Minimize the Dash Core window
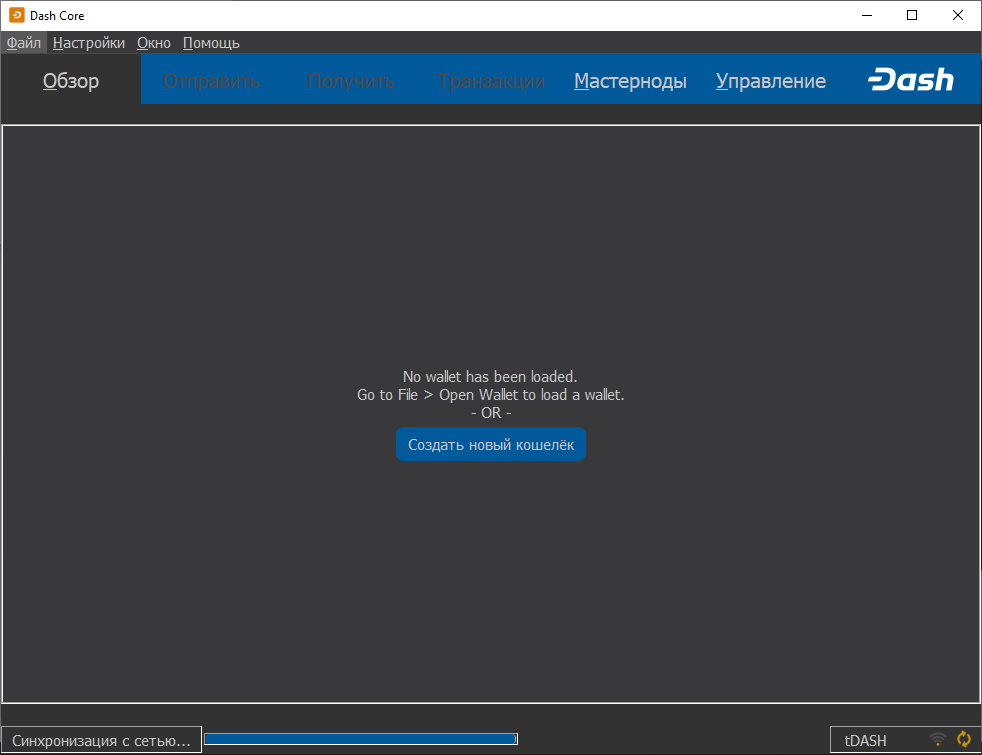 [867, 15]
